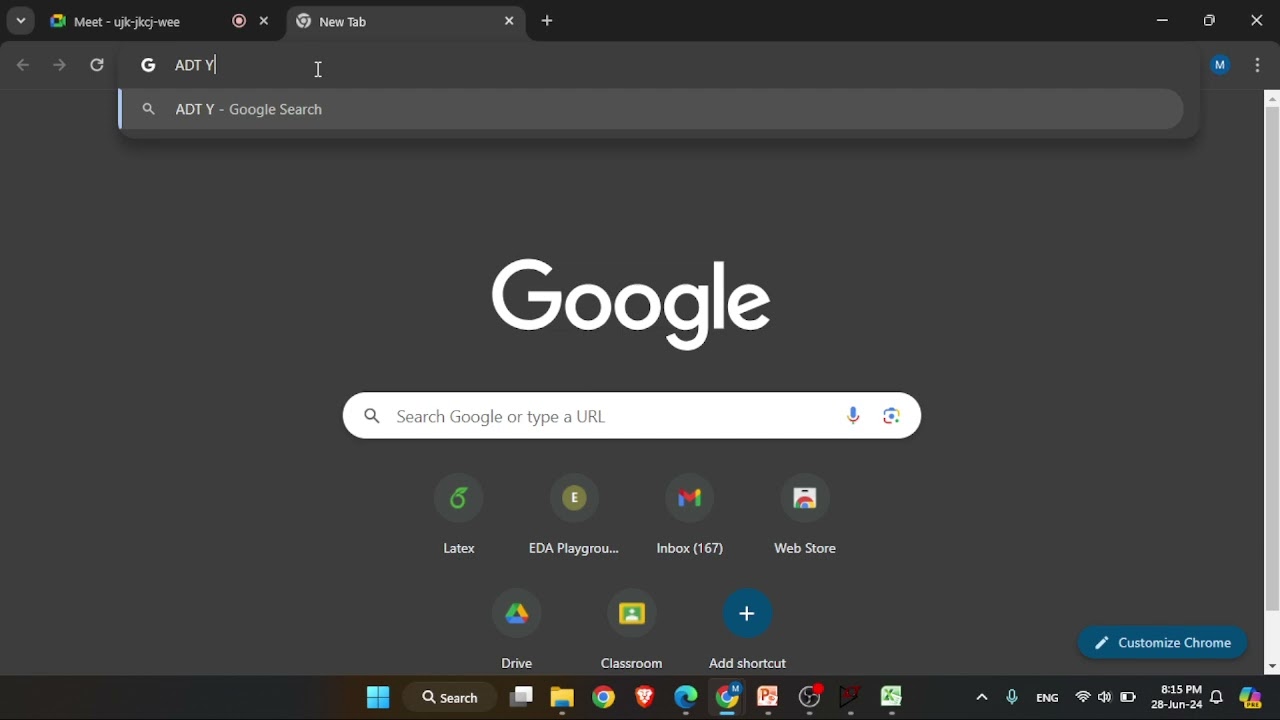Viewport: 1280px width, 720px height.
Task: Click the battery status icon
Action: 1128,698
